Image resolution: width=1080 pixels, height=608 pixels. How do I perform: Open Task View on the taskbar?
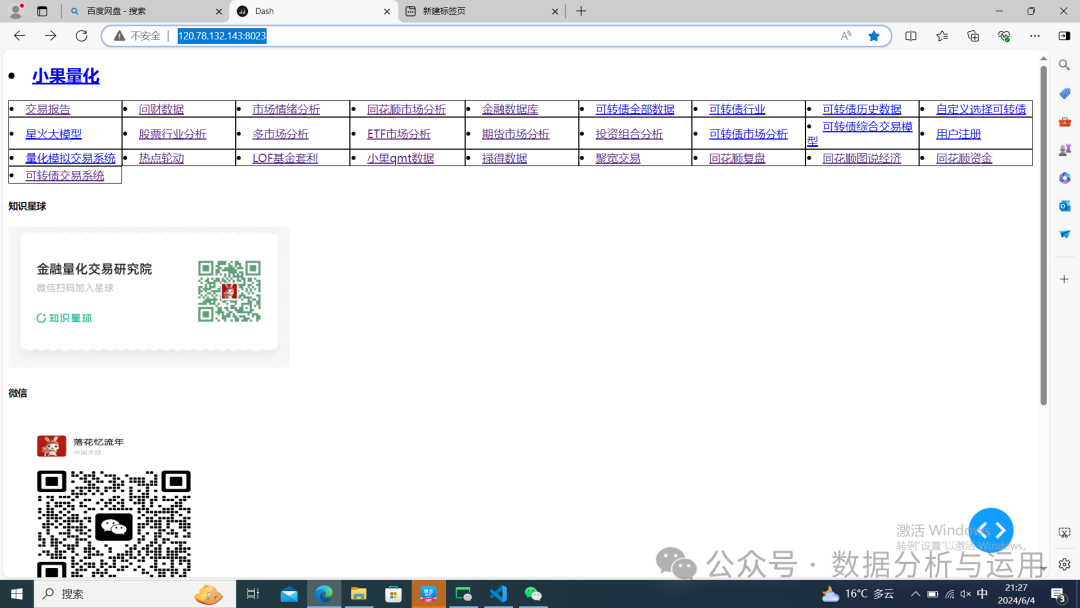(x=253, y=594)
